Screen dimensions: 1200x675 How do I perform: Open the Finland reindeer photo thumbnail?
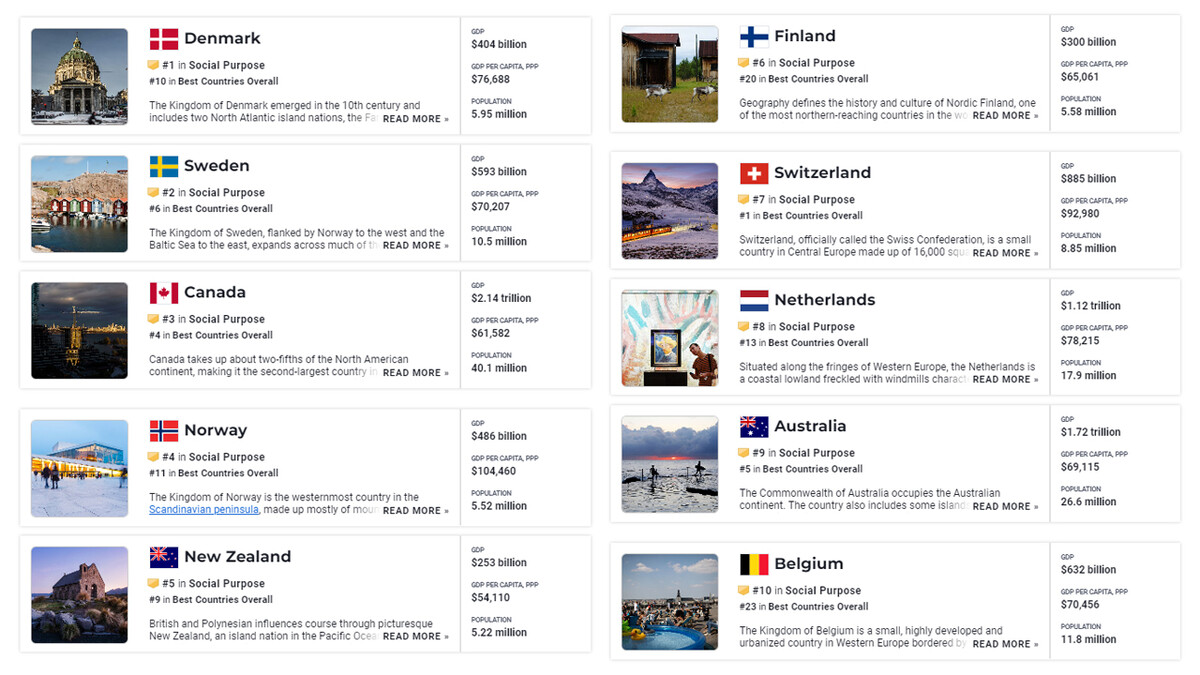click(x=670, y=74)
